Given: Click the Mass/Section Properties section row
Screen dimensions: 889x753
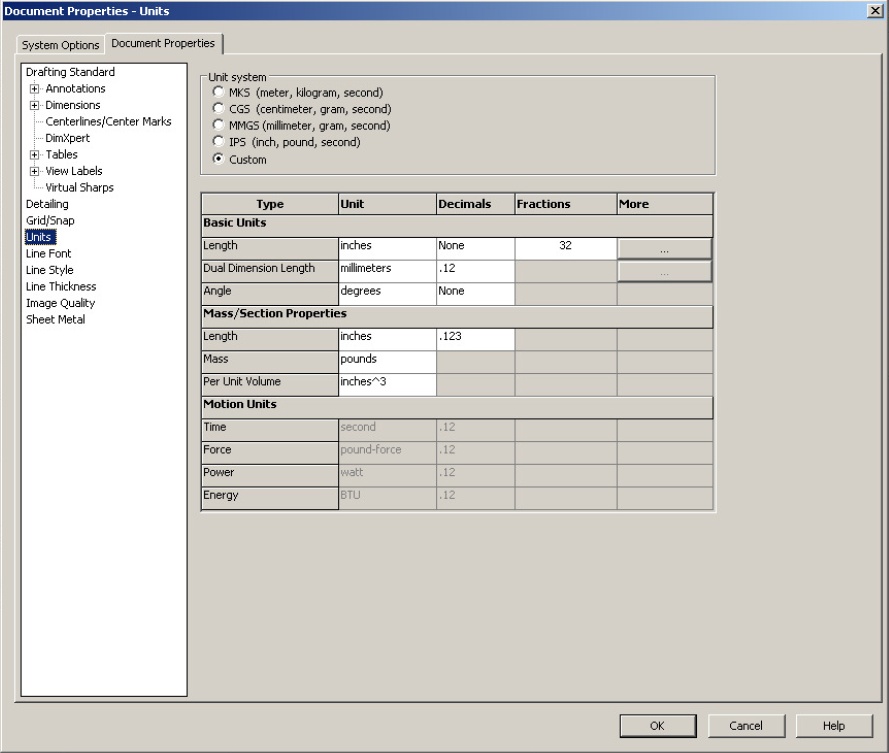Looking at the screenshot, I should click(x=457, y=316).
